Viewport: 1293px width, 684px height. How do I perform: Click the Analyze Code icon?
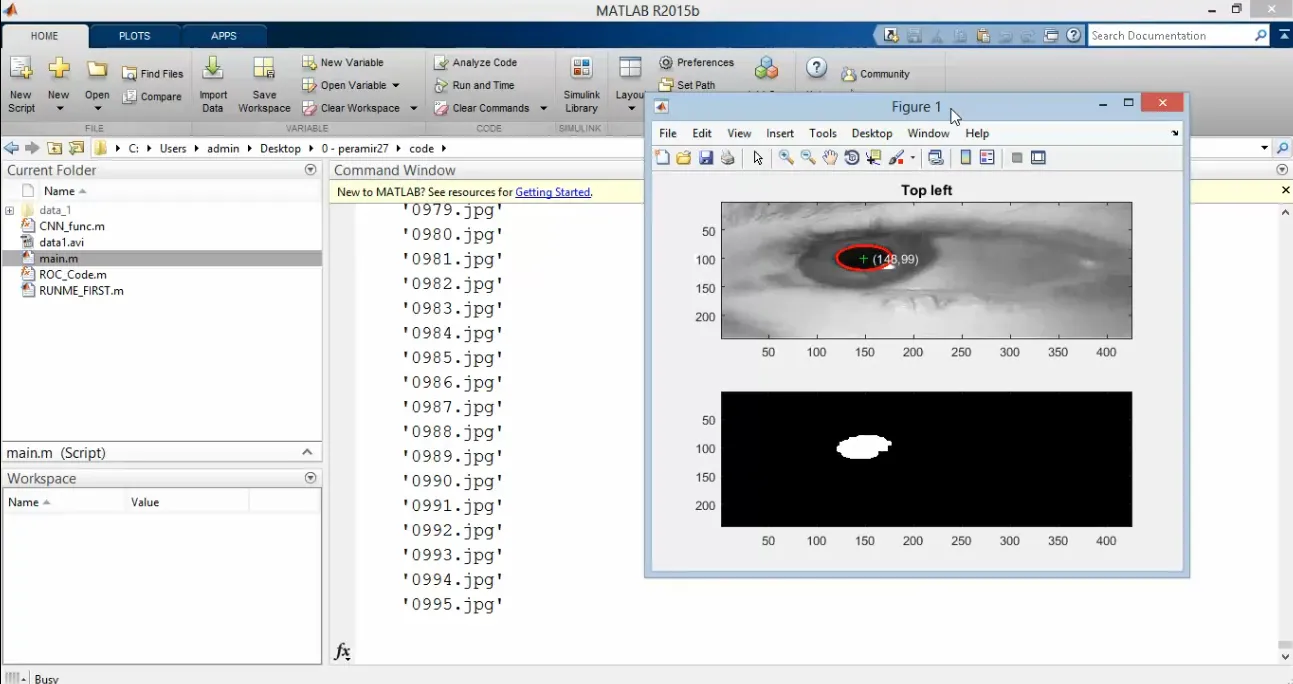pos(441,62)
